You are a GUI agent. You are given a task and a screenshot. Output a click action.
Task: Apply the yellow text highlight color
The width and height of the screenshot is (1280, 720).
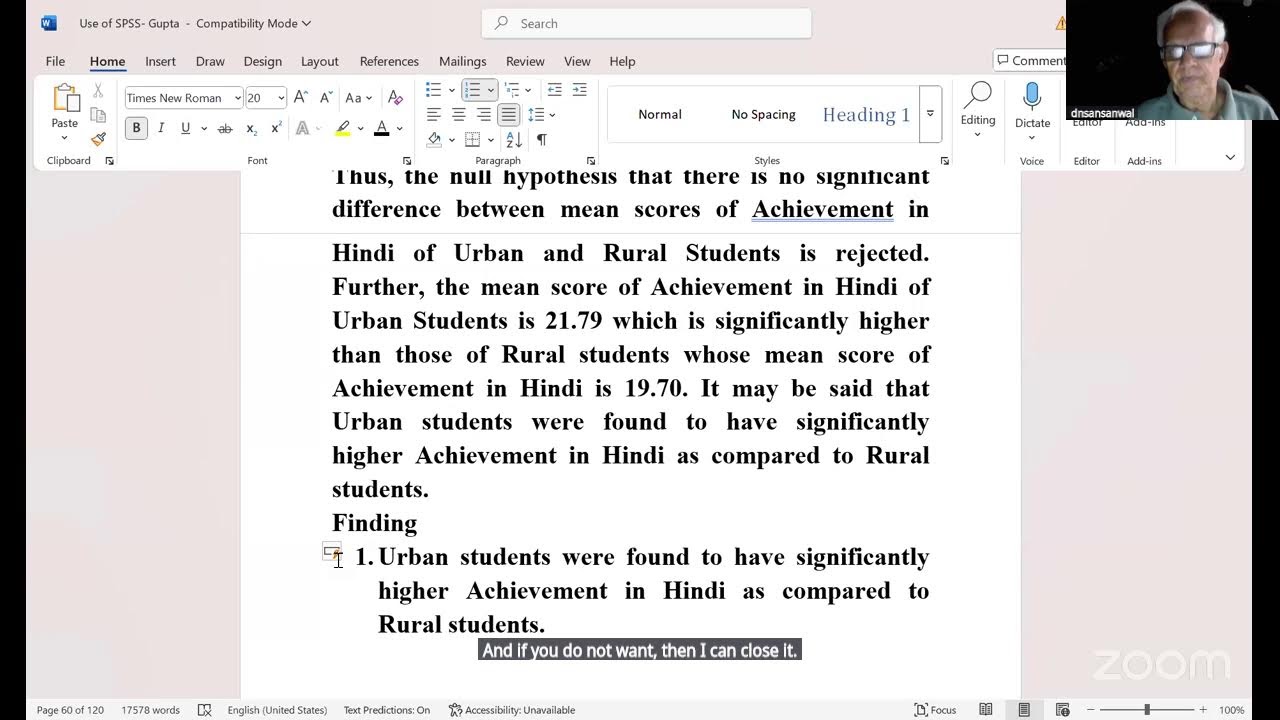point(343,128)
